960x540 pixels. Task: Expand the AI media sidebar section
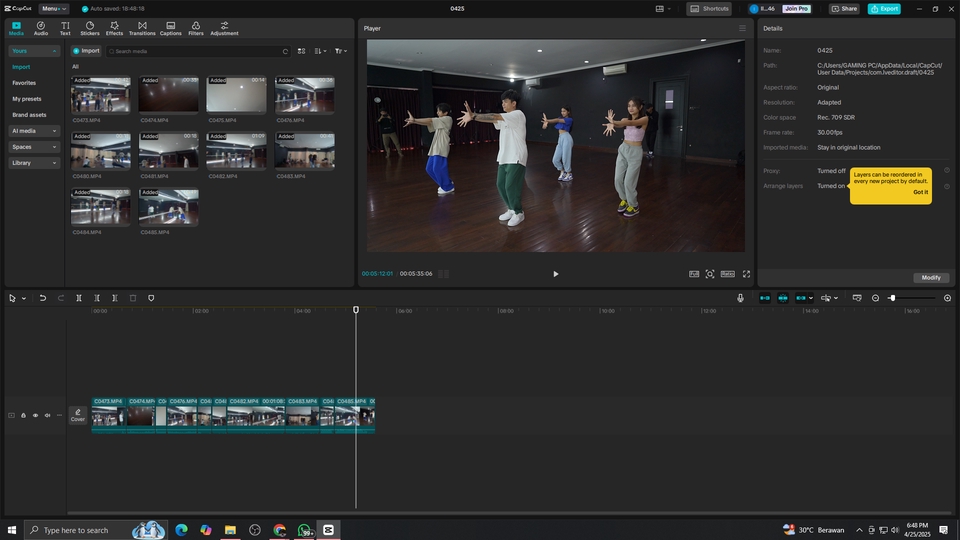tap(34, 131)
